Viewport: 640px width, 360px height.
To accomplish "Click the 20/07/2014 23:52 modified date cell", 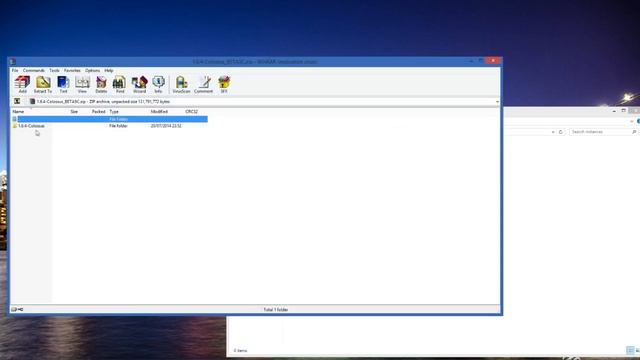I will click(166, 126).
